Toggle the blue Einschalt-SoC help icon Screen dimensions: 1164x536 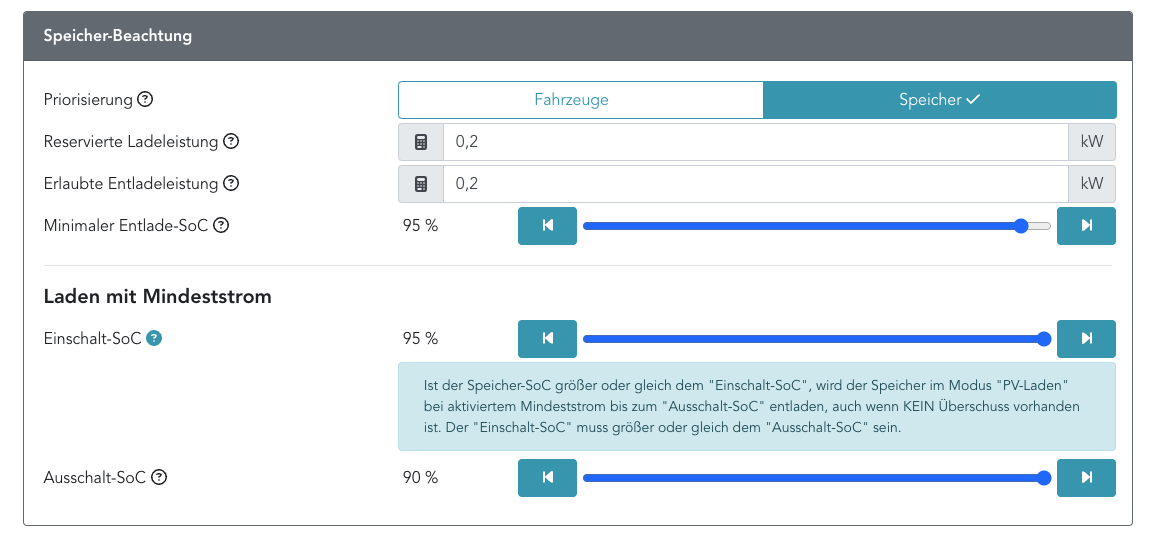click(154, 338)
